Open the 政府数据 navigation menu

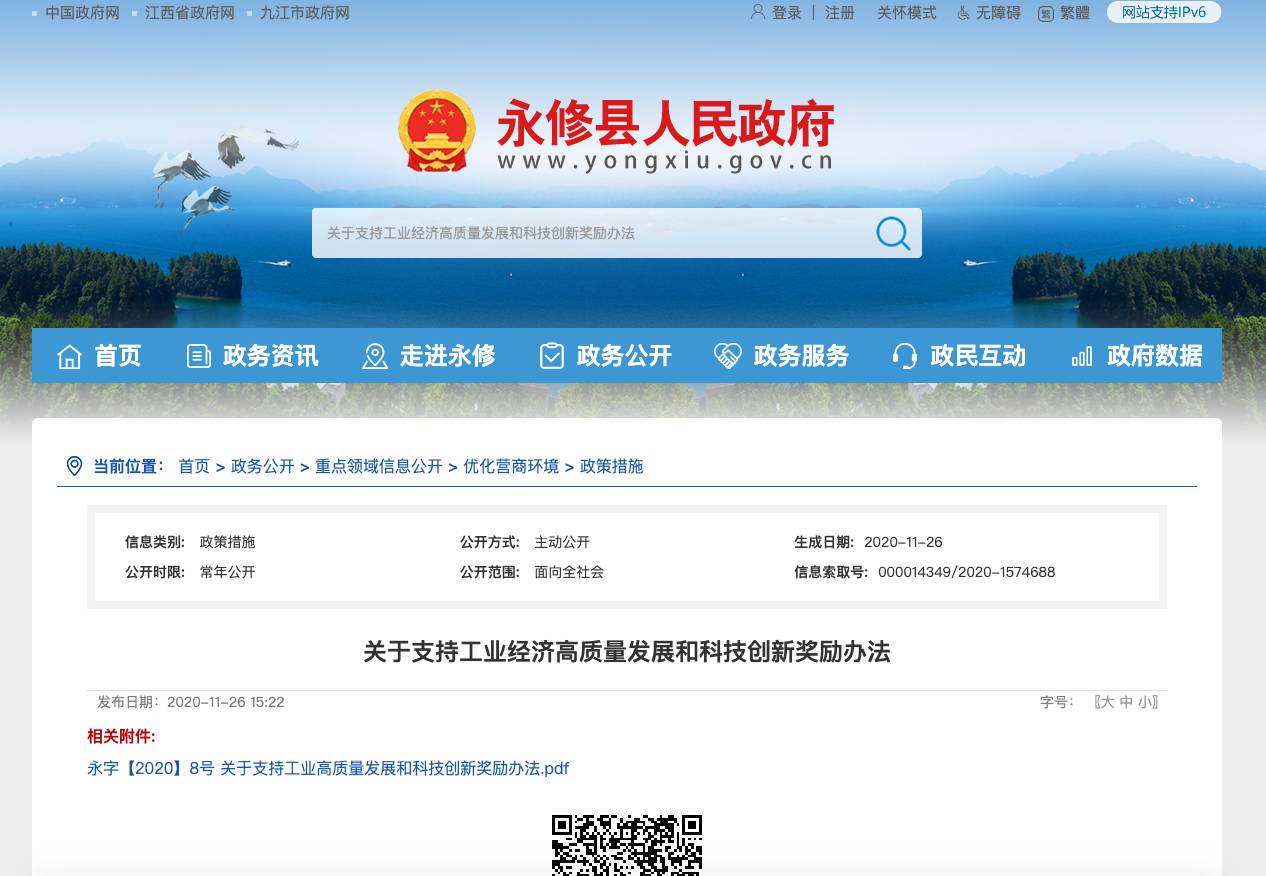(x=1154, y=356)
